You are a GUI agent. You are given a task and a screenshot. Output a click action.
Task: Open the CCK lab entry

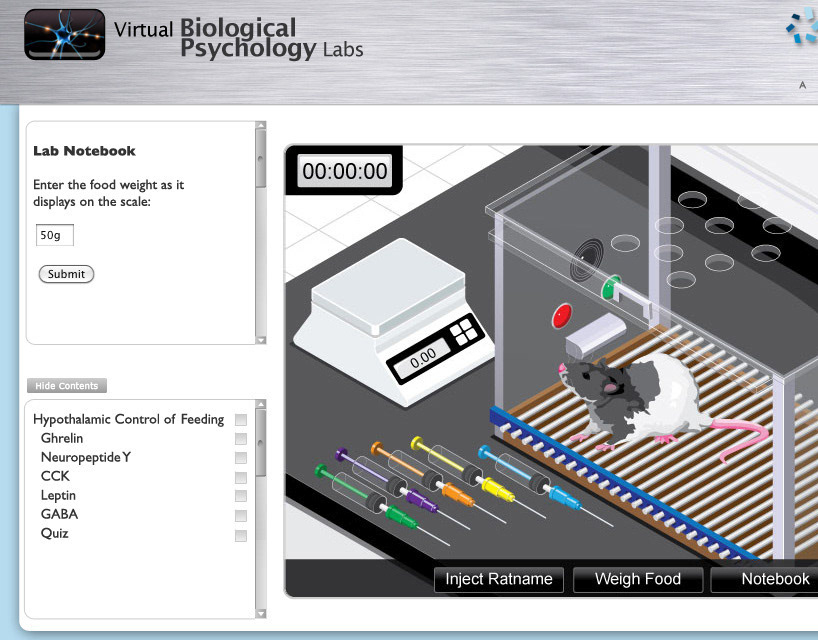tap(55, 476)
